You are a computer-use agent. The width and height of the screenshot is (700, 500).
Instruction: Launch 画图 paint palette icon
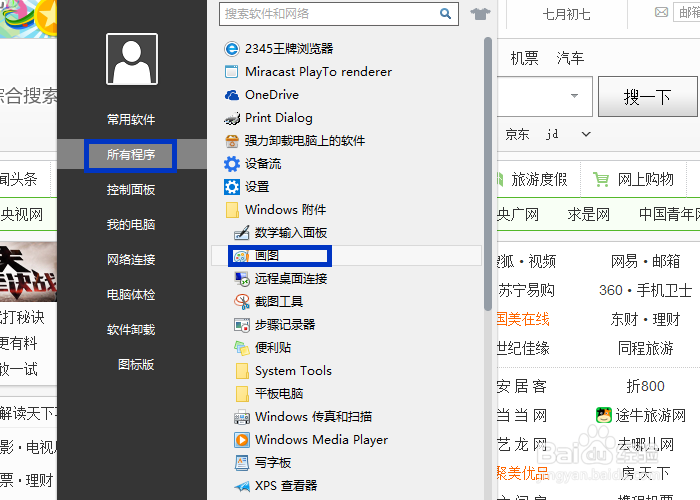point(242,256)
